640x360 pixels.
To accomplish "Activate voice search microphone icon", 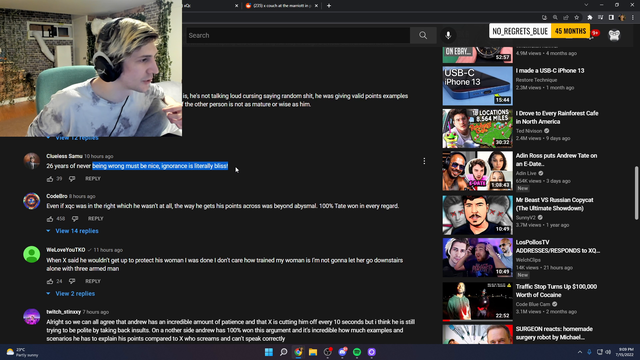I will coord(448,36).
